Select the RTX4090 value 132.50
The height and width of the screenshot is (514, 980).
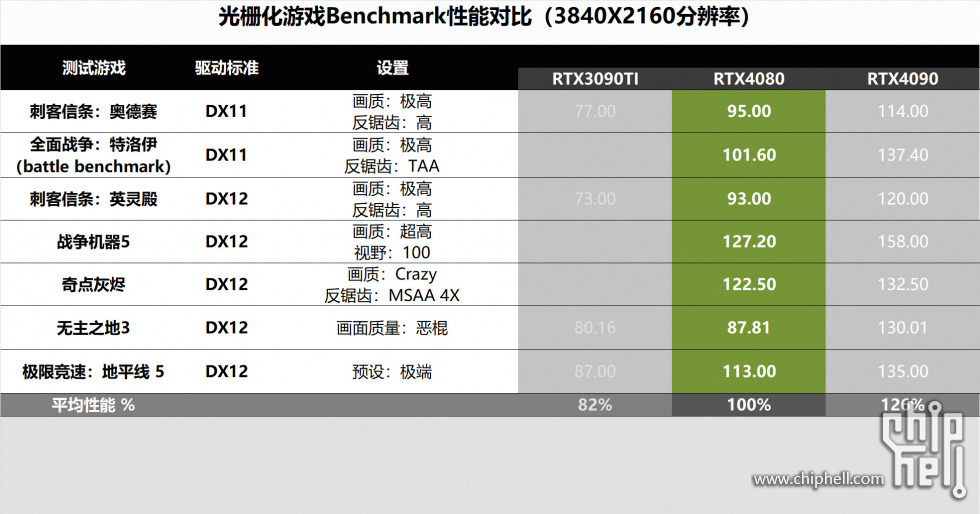(x=902, y=285)
